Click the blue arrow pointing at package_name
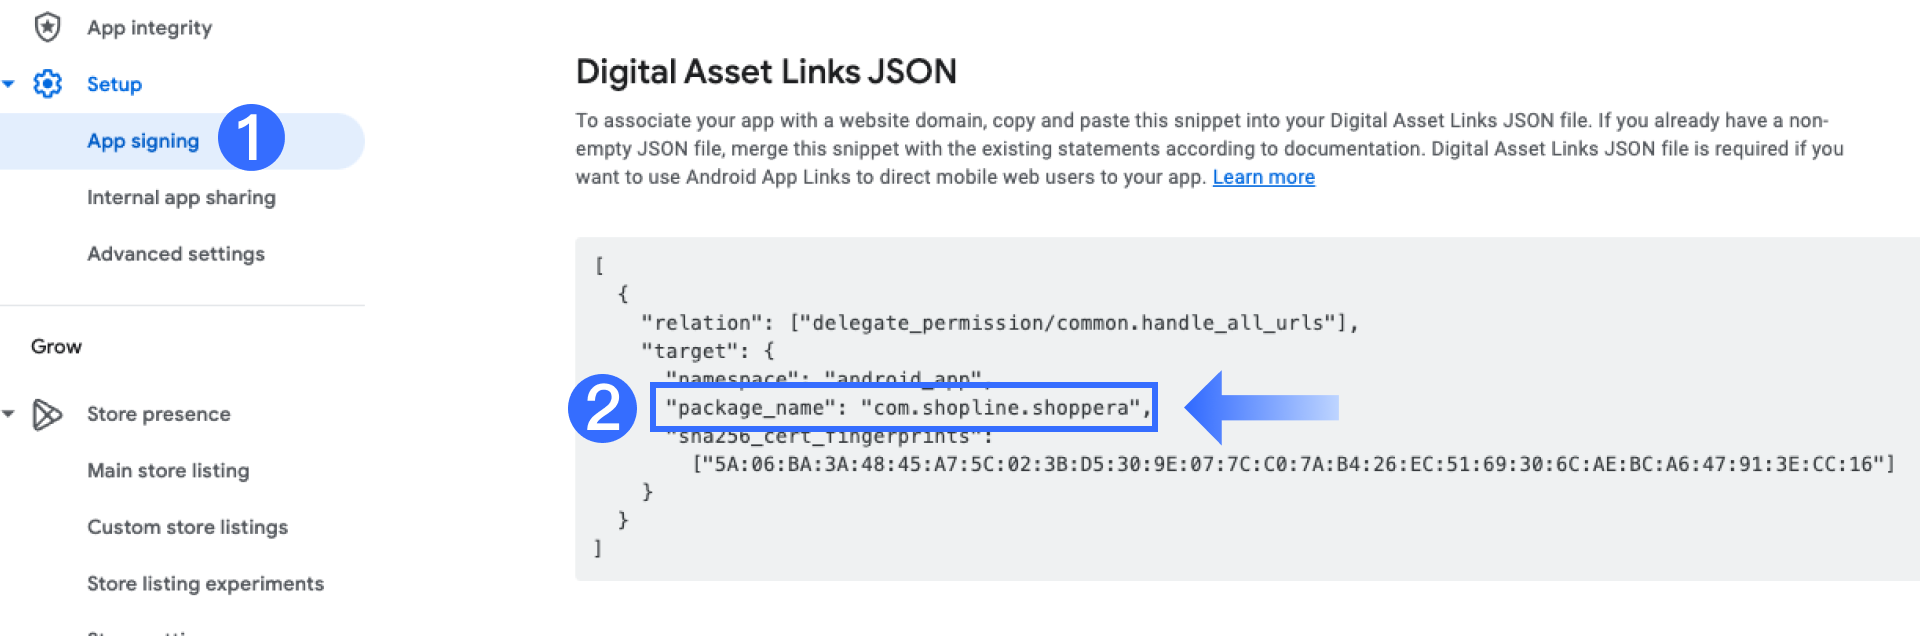 (1255, 408)
